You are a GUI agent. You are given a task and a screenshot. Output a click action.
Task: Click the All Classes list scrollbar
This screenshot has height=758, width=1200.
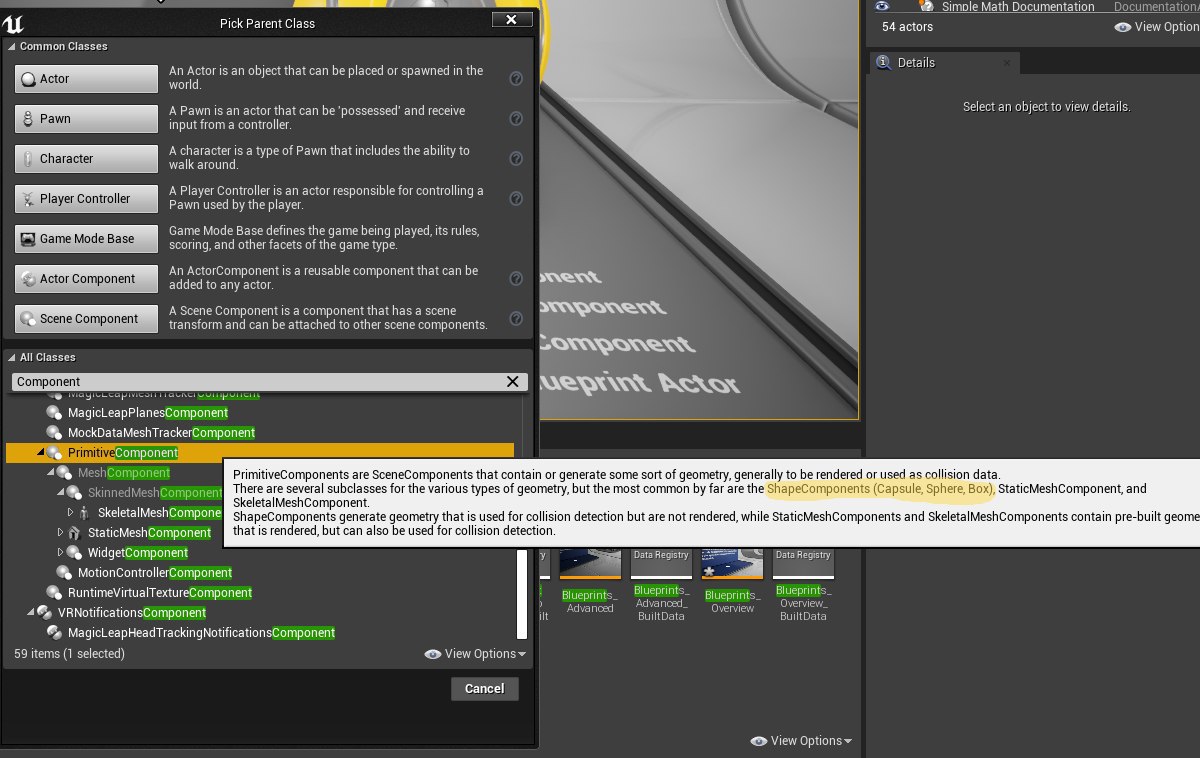(x=521, y=595)
